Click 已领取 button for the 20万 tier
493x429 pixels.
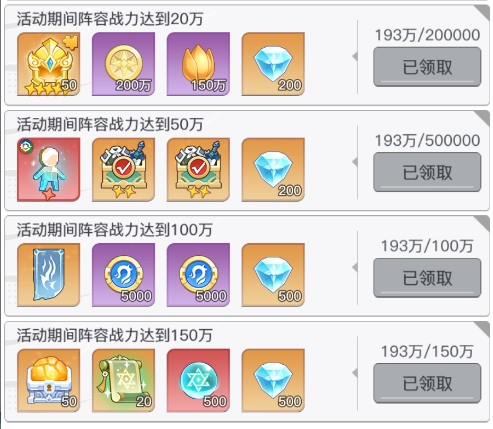tap(427, 67)
